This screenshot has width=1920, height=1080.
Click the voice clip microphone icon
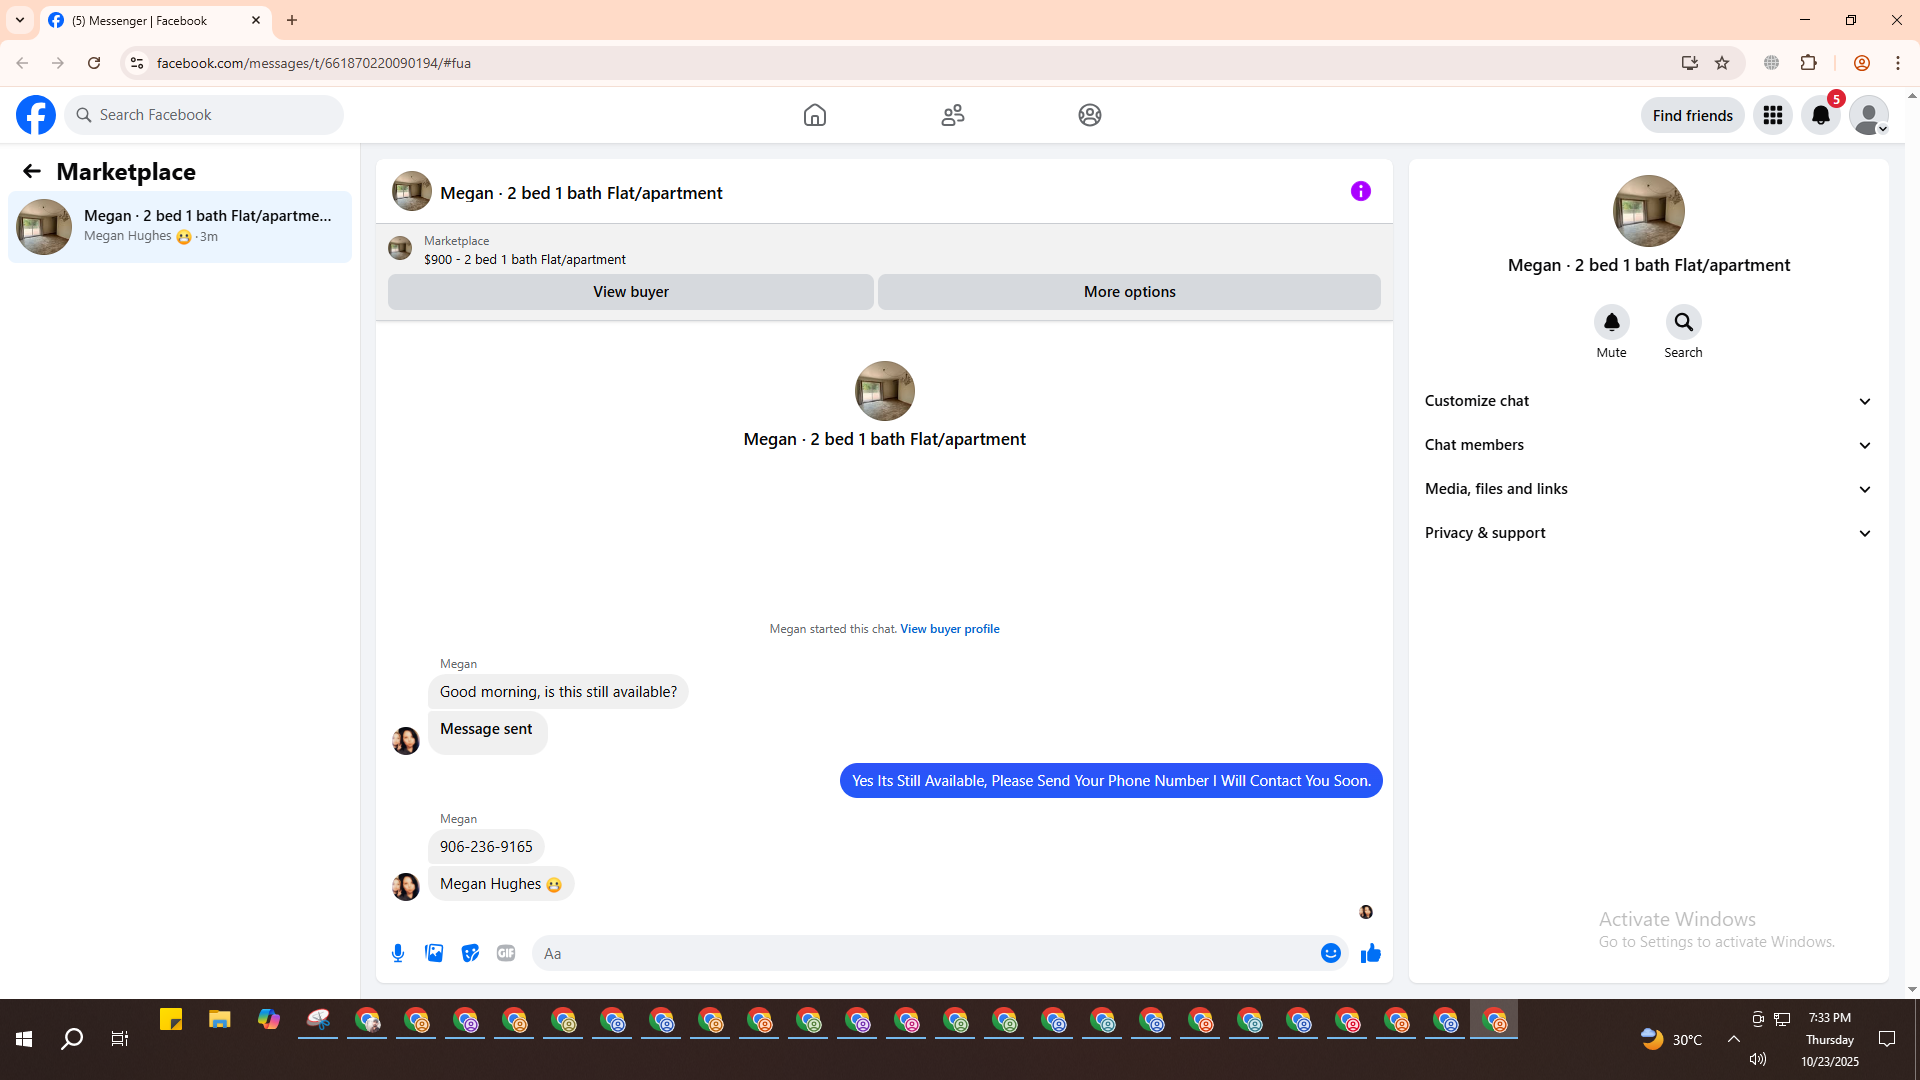pyautogui.click(x=398, y=953)
